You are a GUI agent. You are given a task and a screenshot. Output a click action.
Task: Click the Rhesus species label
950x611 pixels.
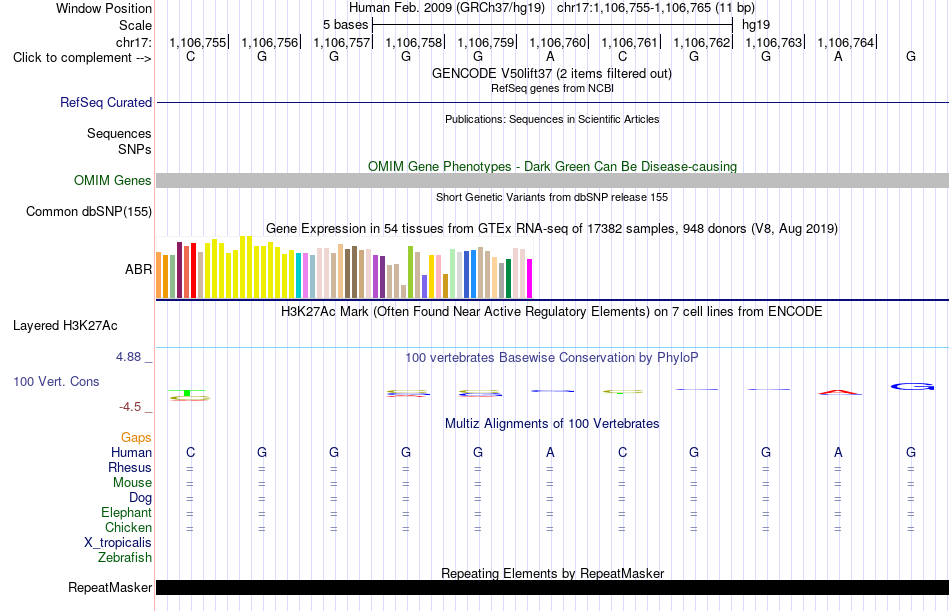(130, 468)
